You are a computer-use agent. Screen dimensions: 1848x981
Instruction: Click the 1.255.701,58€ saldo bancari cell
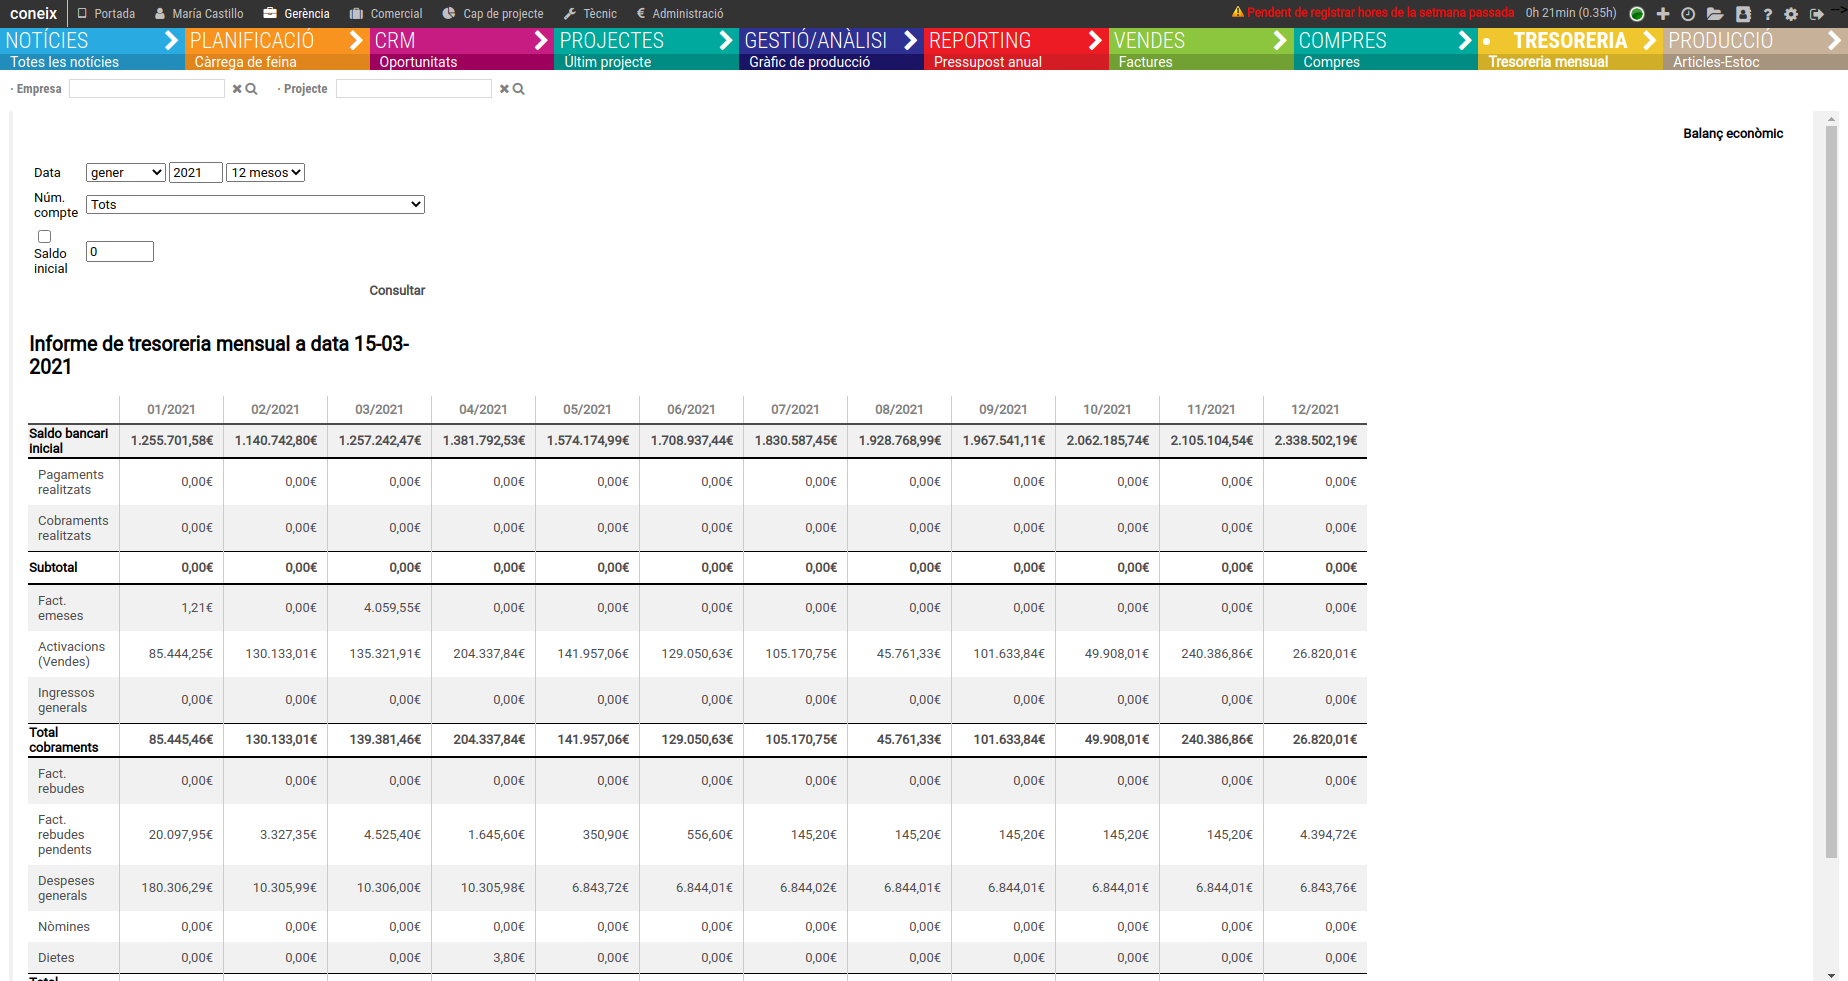click(x=172, y=440)
